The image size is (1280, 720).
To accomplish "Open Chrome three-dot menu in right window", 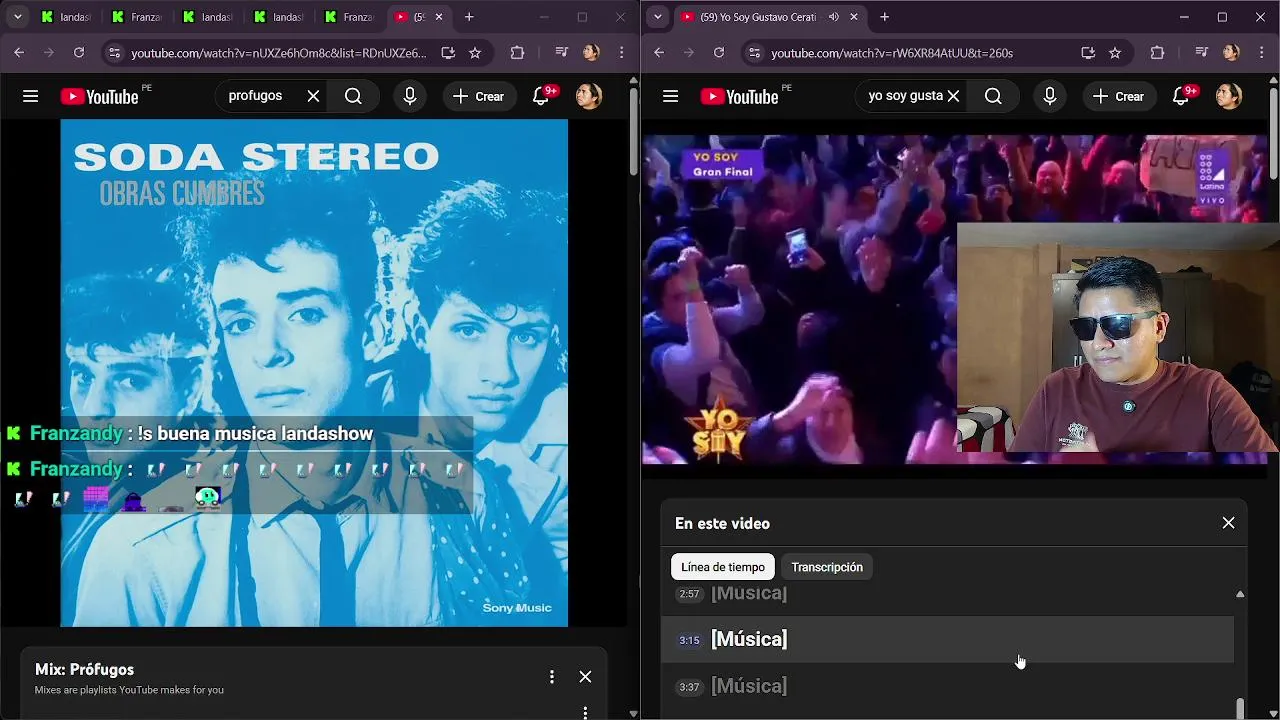I will 1262,53.
